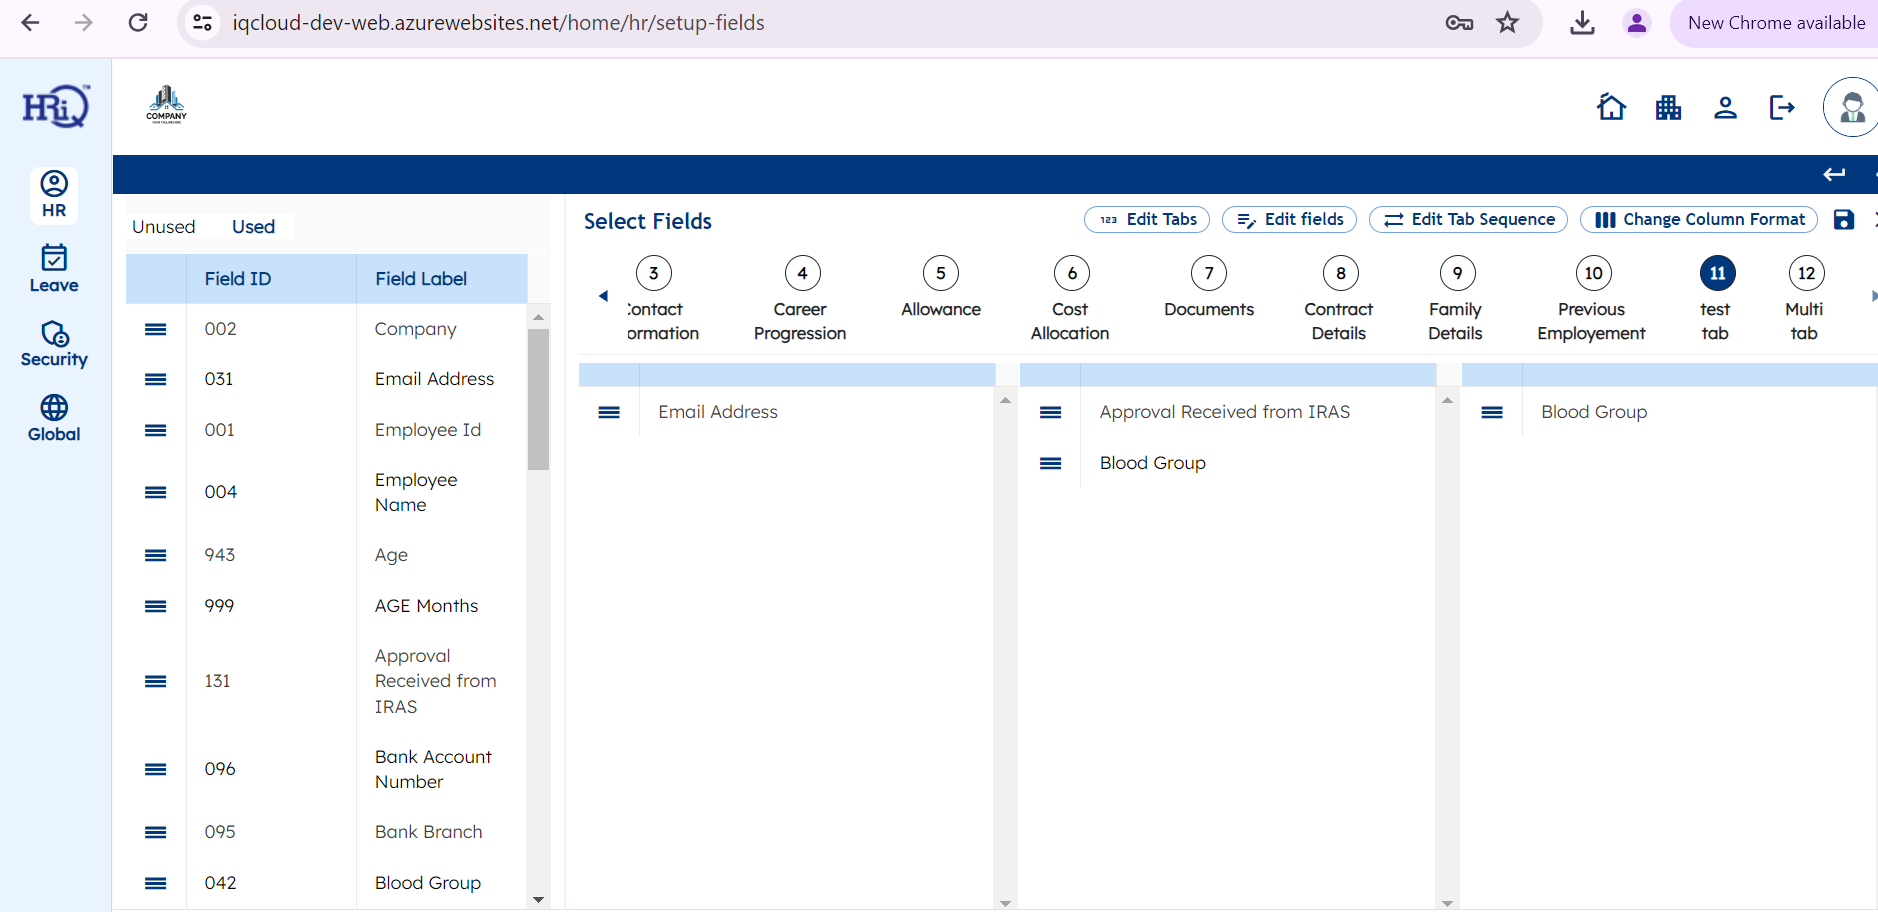Click the Home icon in the top bar
The height and width of the screenshot is (912, 1878).
tap(1611, 107)
